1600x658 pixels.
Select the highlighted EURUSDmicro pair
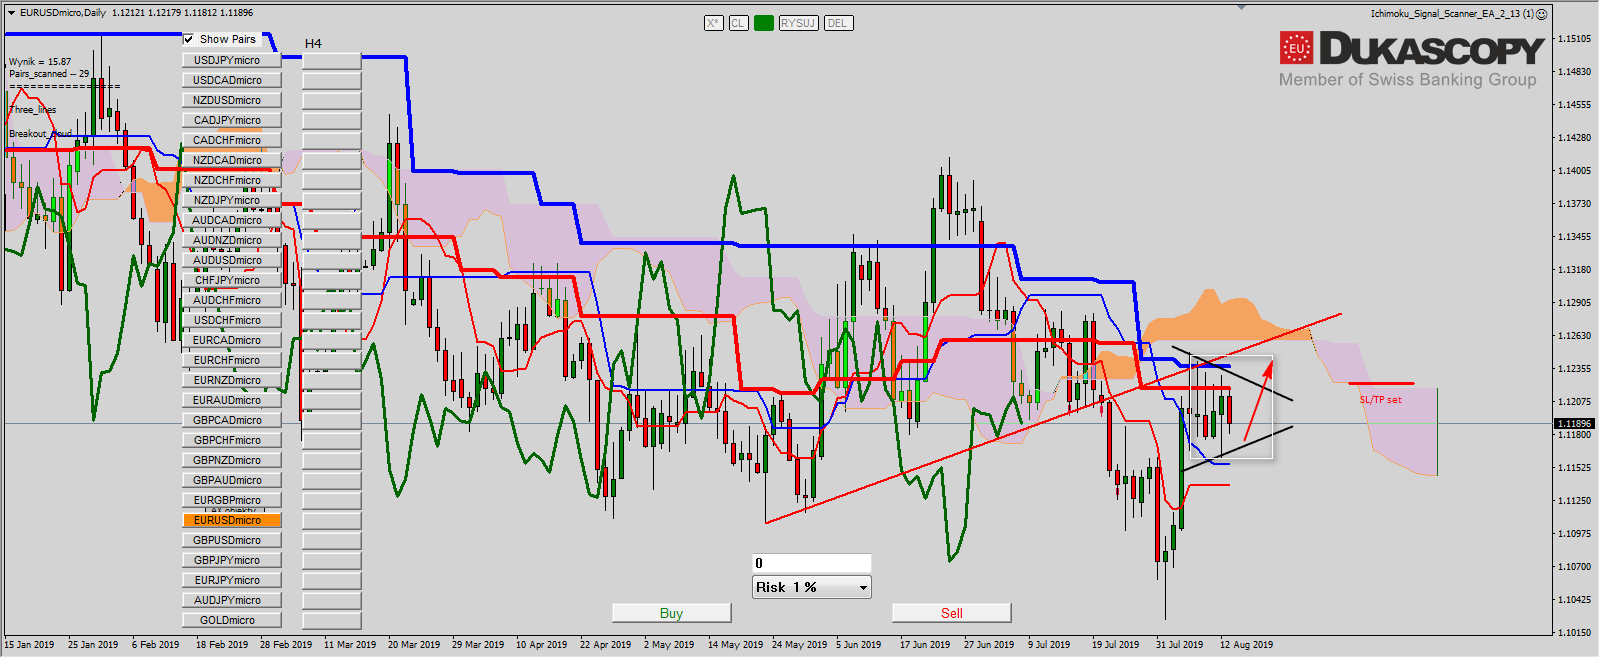(231, 520)
